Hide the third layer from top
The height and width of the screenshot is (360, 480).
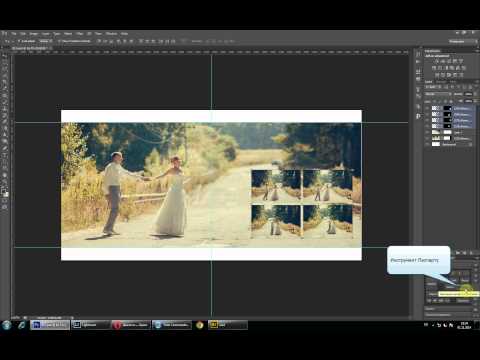pos(427,120)
